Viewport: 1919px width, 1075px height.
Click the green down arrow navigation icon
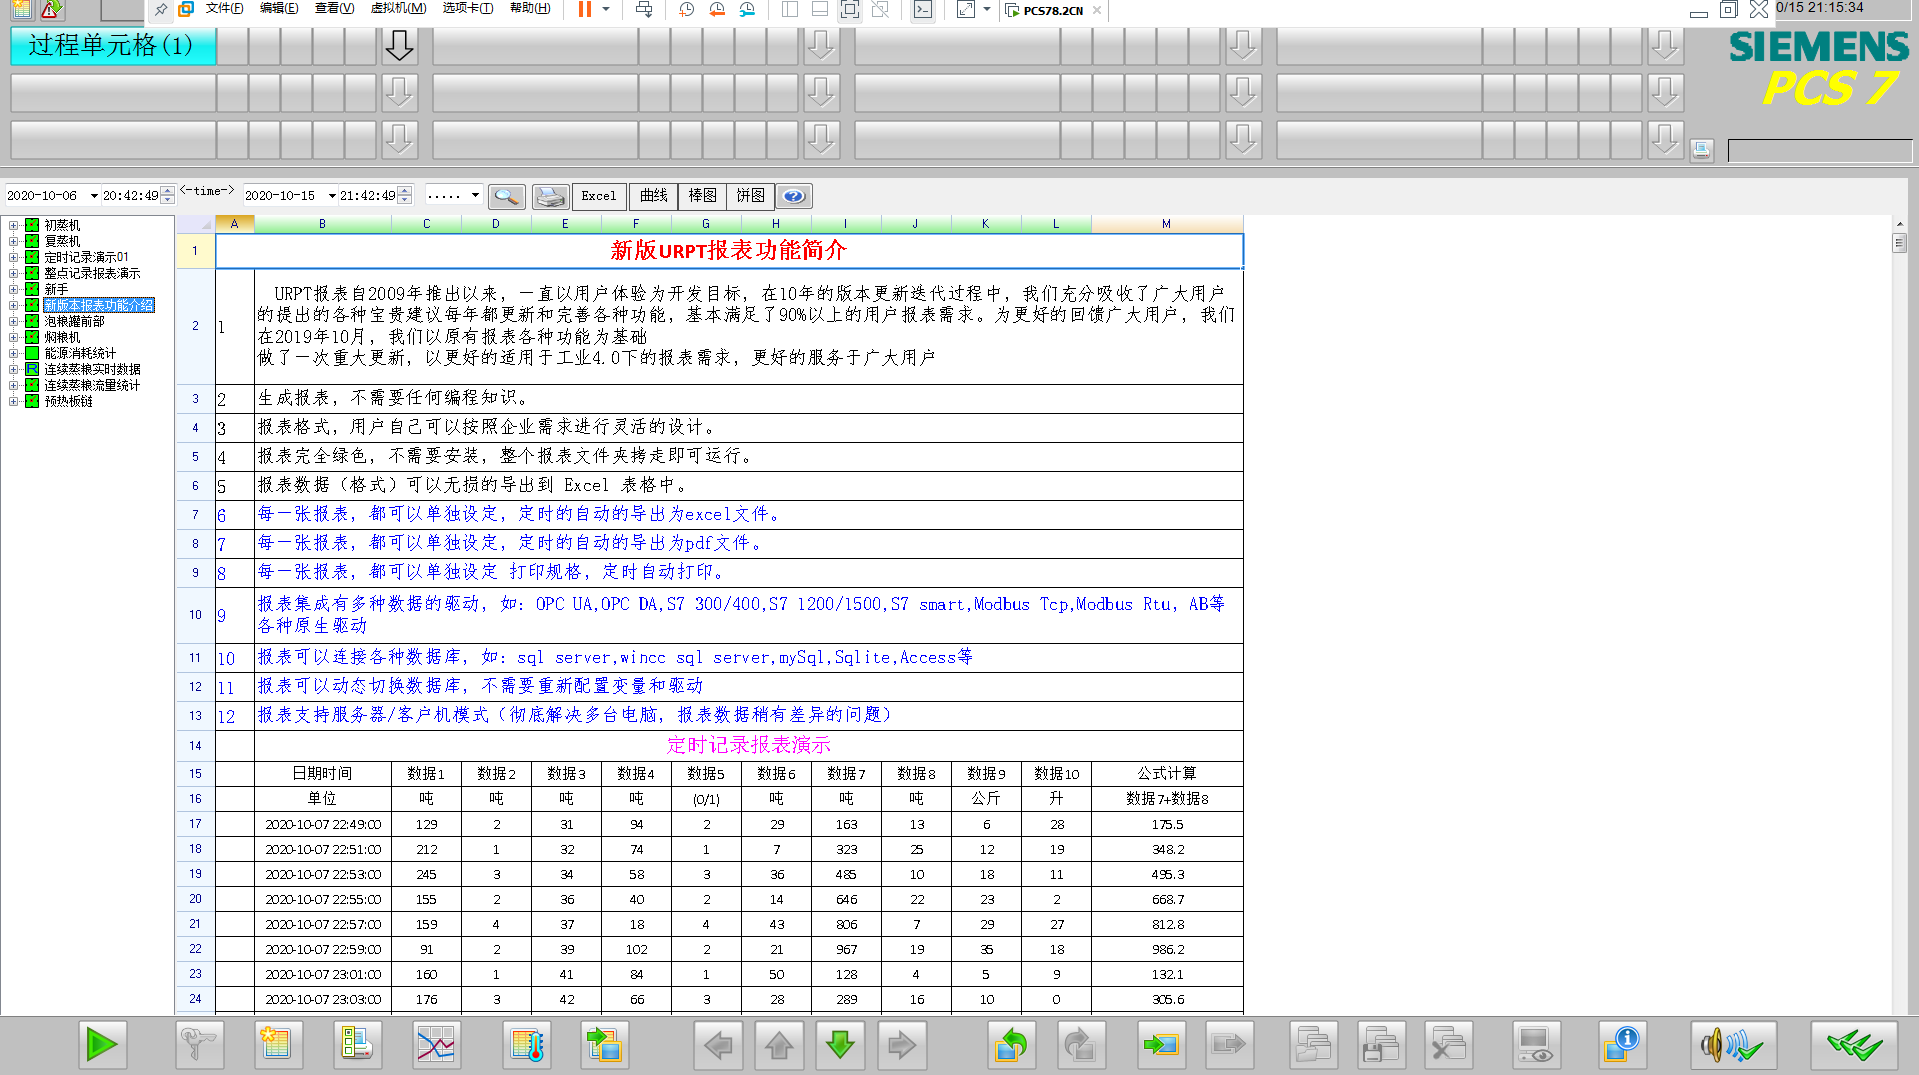(x=840, y=1045)
